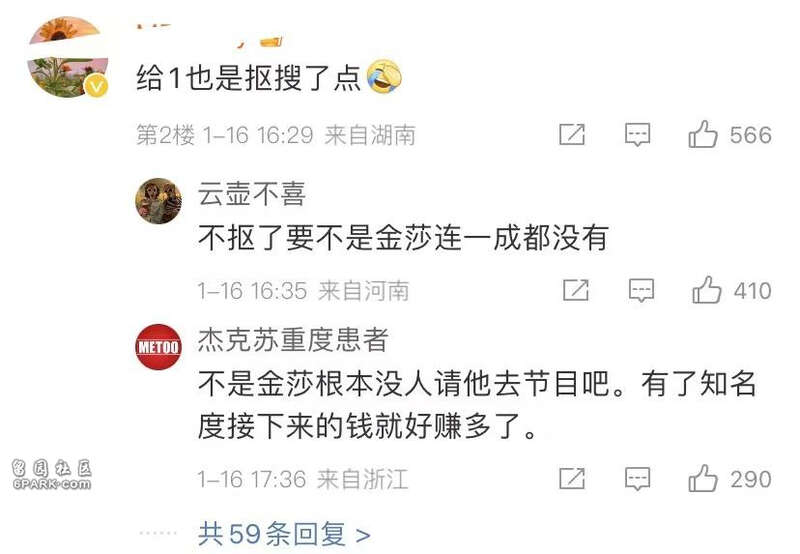
Task: Open 杰克苏重度患者 username link
Action: coord(293,340)
